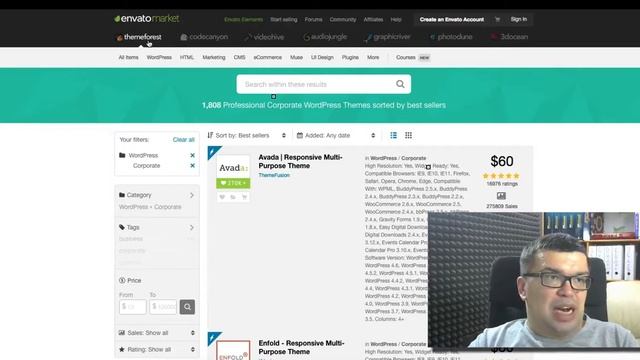Open eCommerce category menu
Viewport: 640px width, 360px height.
click(268, 58)
